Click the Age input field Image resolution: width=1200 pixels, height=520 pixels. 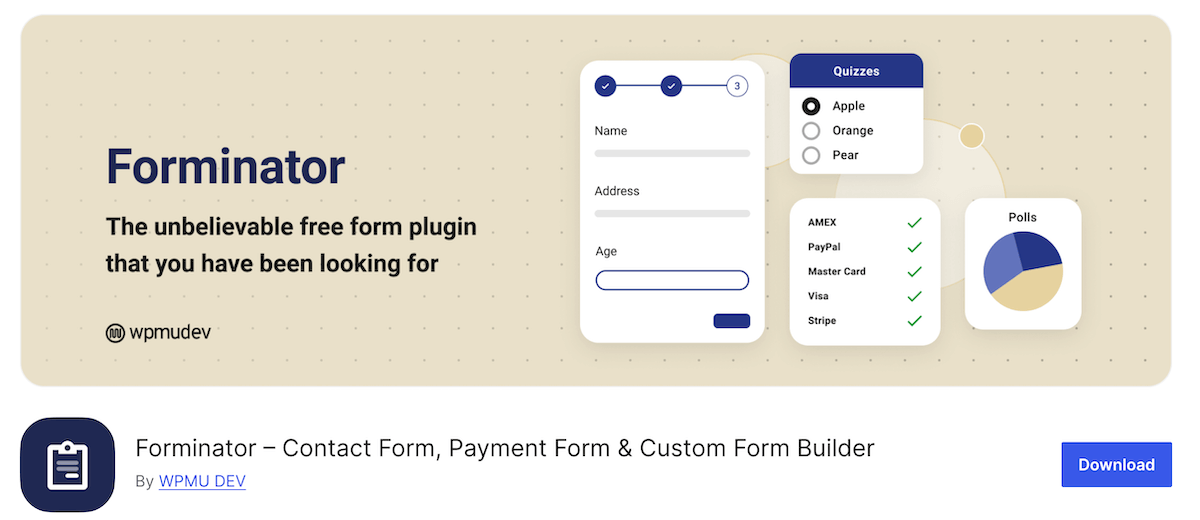click(672, 280)
